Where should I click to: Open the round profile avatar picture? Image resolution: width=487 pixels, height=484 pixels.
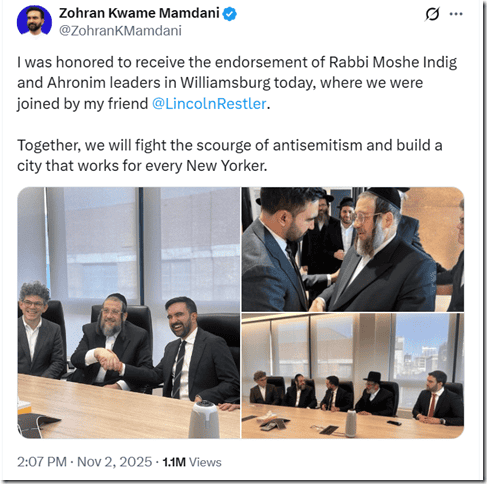pyautogui.click(x=34, y=21)
